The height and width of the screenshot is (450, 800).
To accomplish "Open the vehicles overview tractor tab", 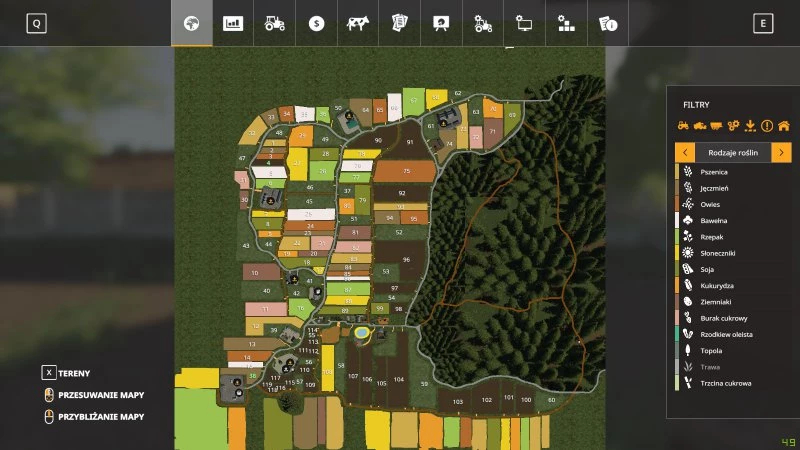I will (275, 23).
